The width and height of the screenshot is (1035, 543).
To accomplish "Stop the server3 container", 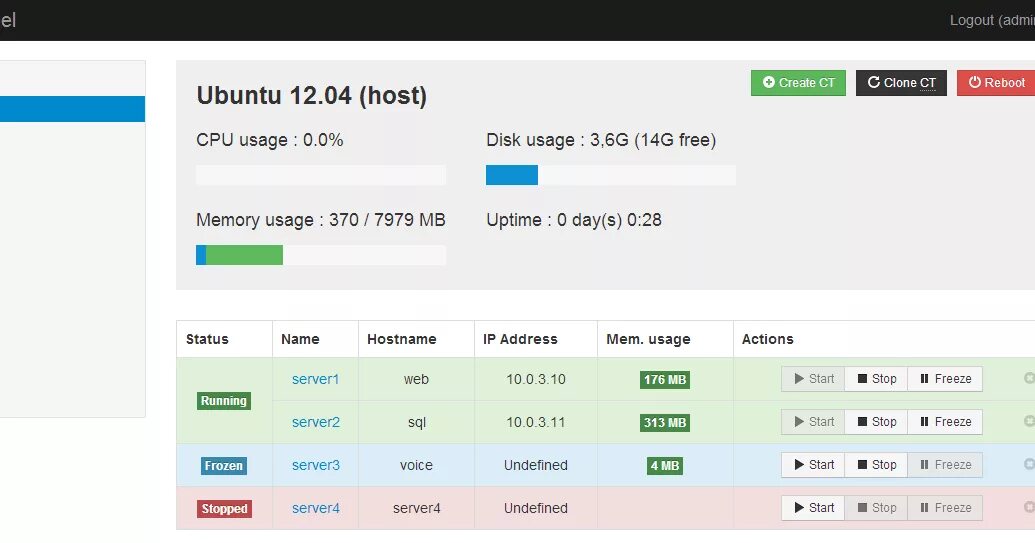I will [x=876, y=465].
